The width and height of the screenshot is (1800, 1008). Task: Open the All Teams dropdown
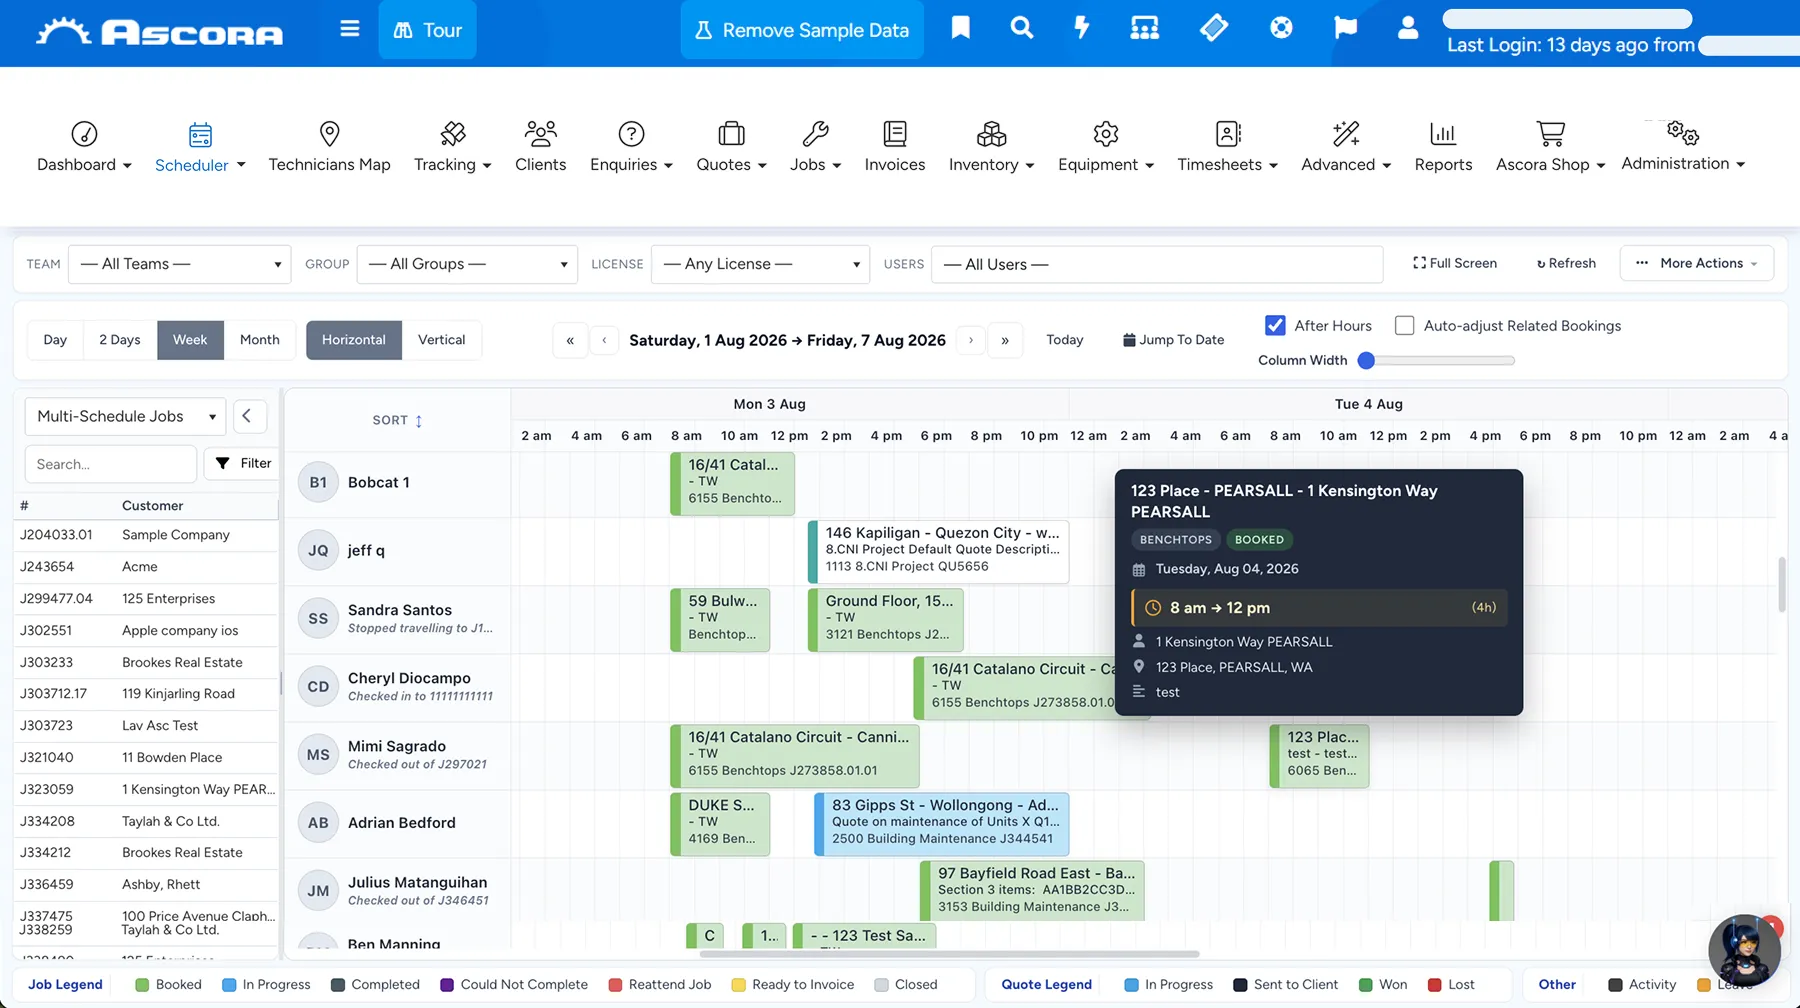(x=180, y=264)
